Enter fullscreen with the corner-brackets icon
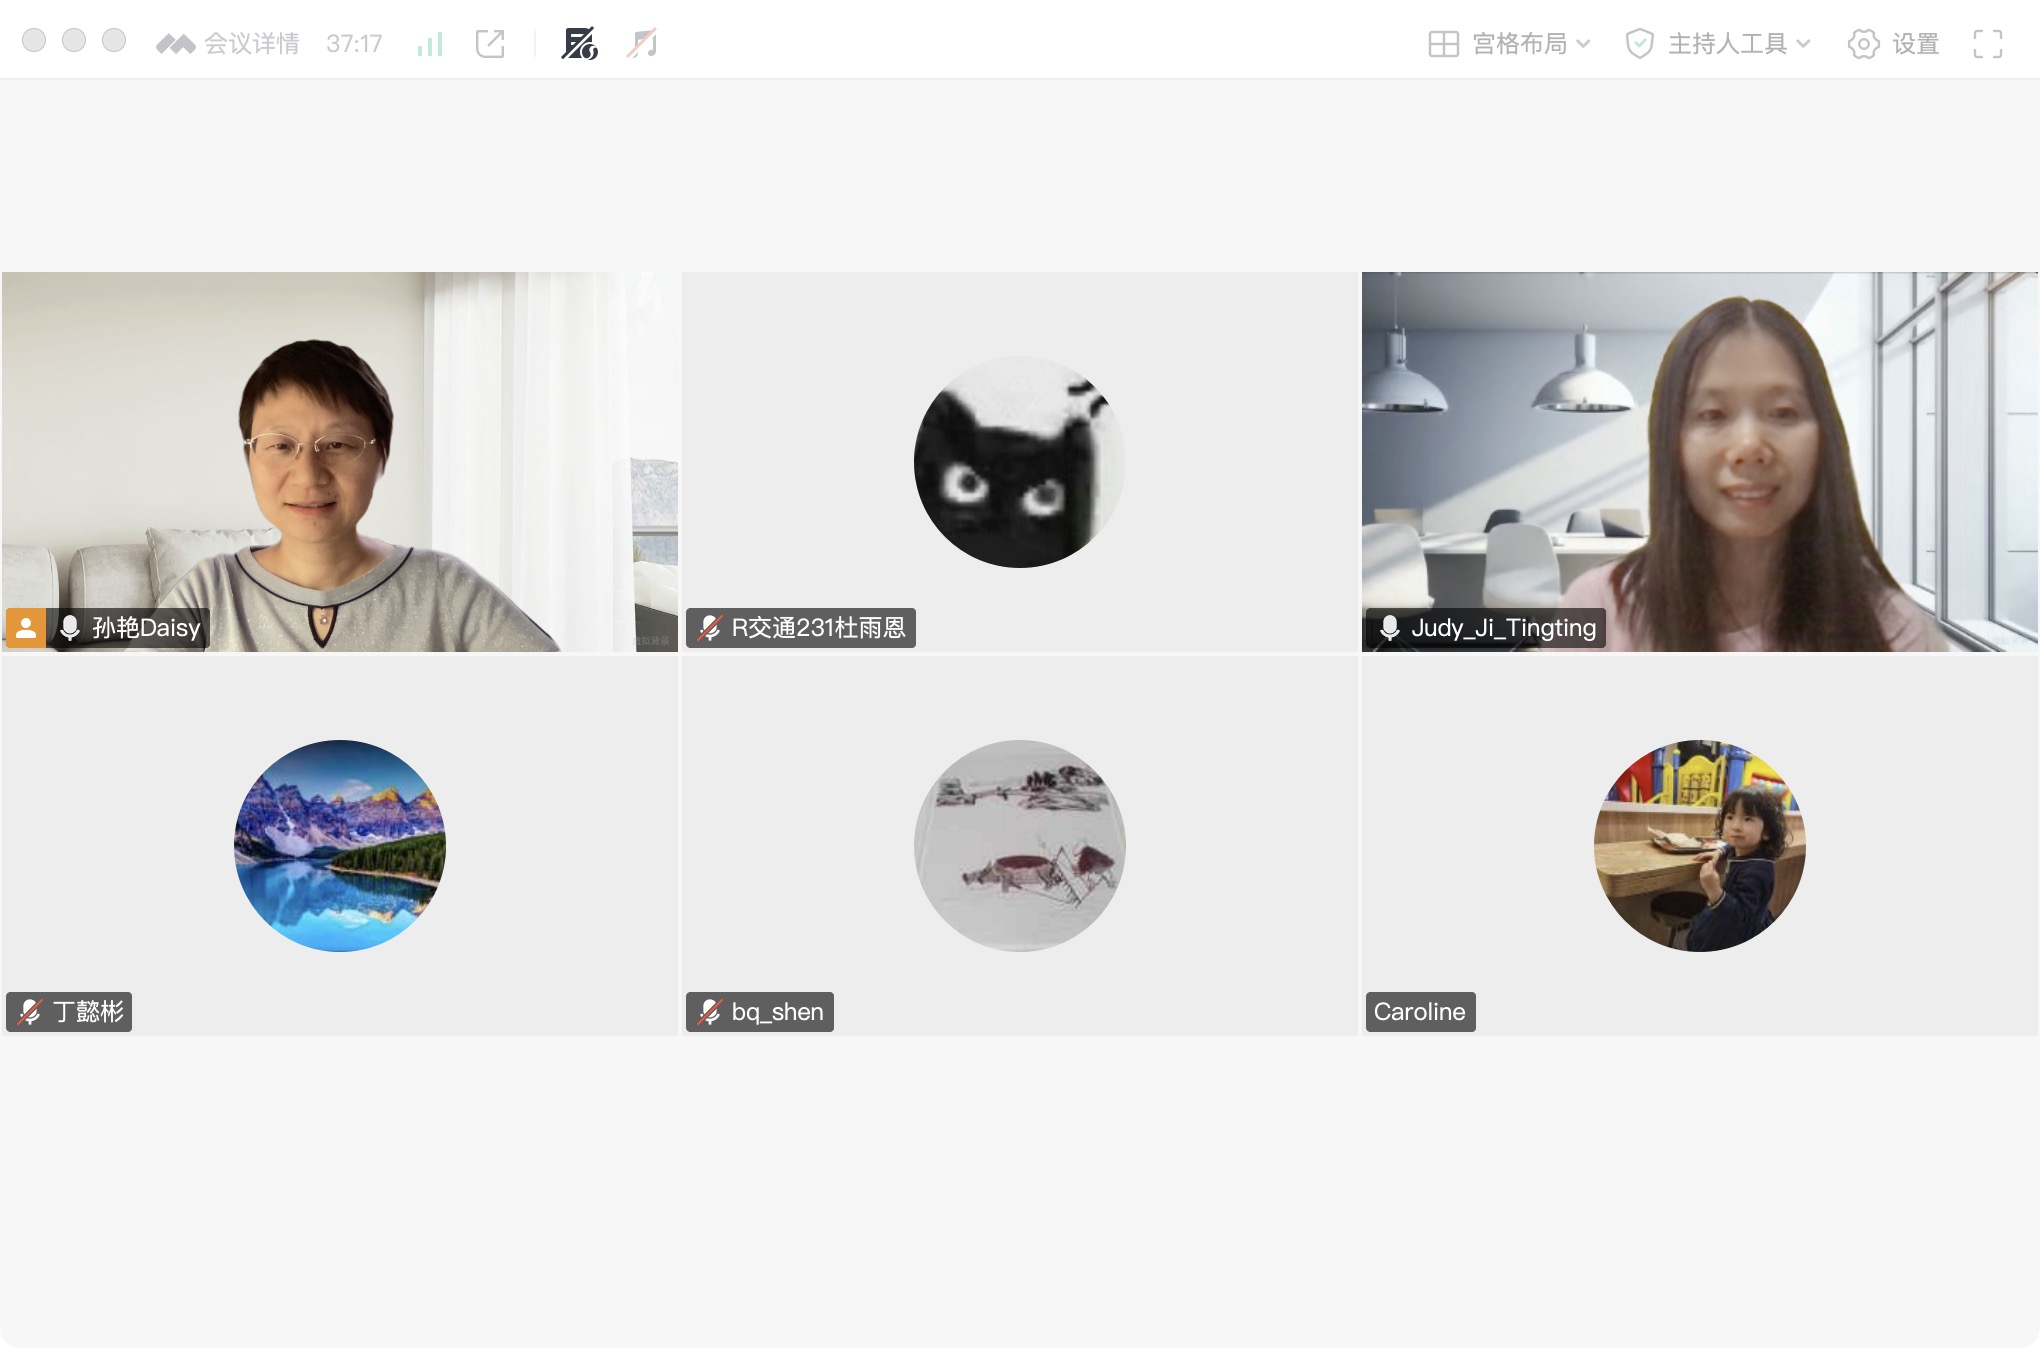 click(x=1988, y=43)
